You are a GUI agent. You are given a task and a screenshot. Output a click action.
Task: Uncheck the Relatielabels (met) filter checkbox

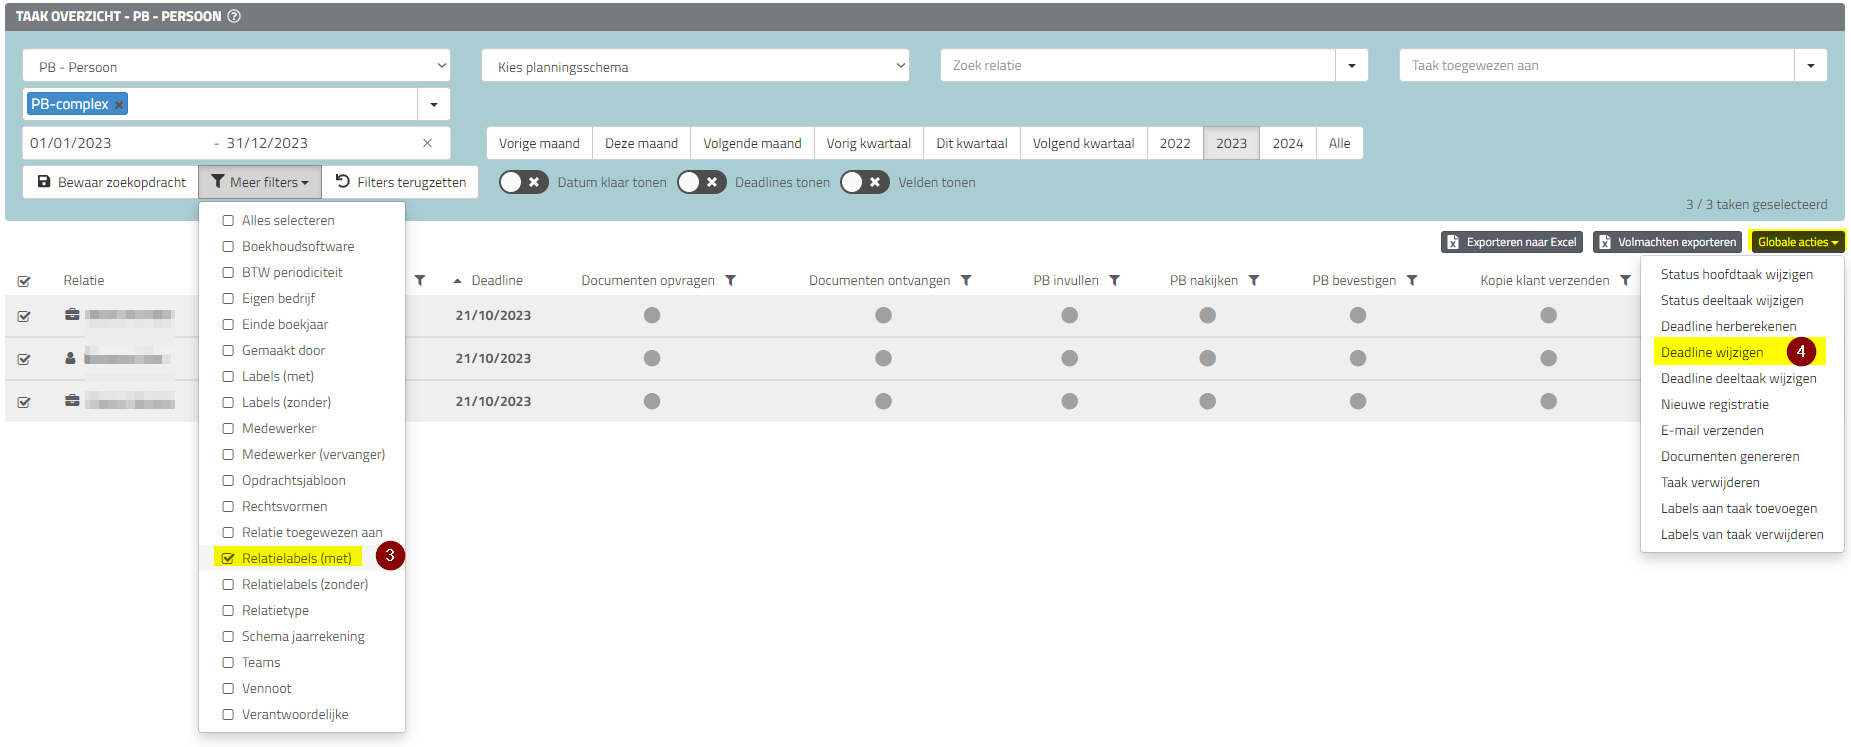click(228, 559)
